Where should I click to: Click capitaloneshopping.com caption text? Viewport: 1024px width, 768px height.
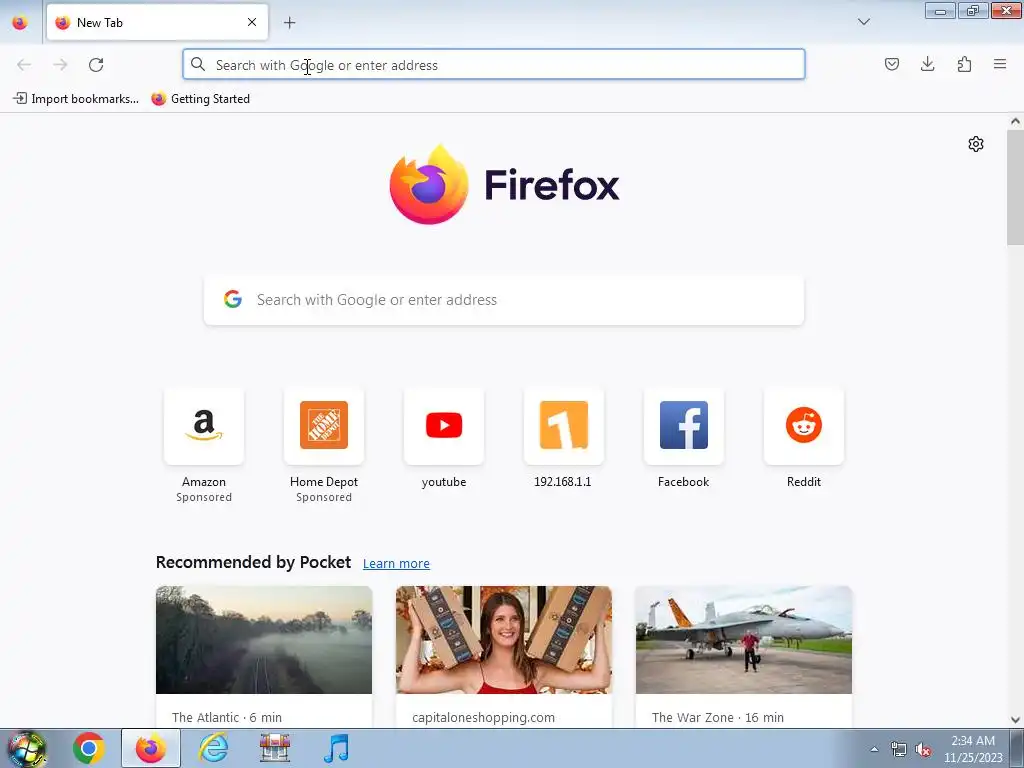click(483, 717)
